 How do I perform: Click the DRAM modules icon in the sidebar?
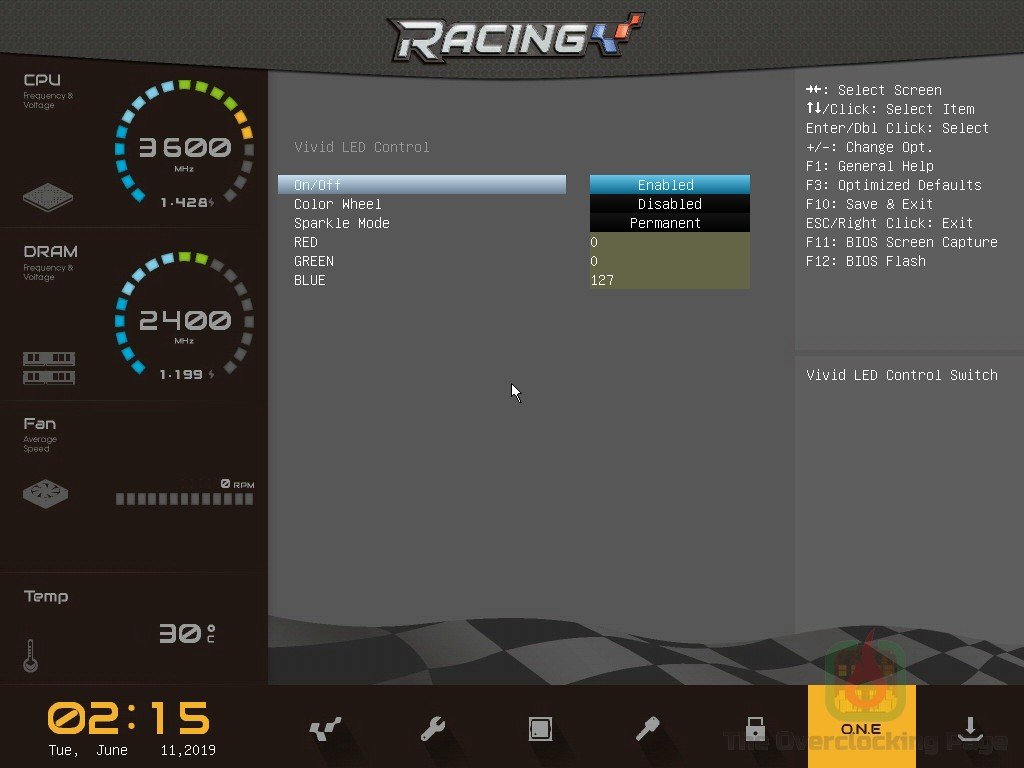coord(48,366)
